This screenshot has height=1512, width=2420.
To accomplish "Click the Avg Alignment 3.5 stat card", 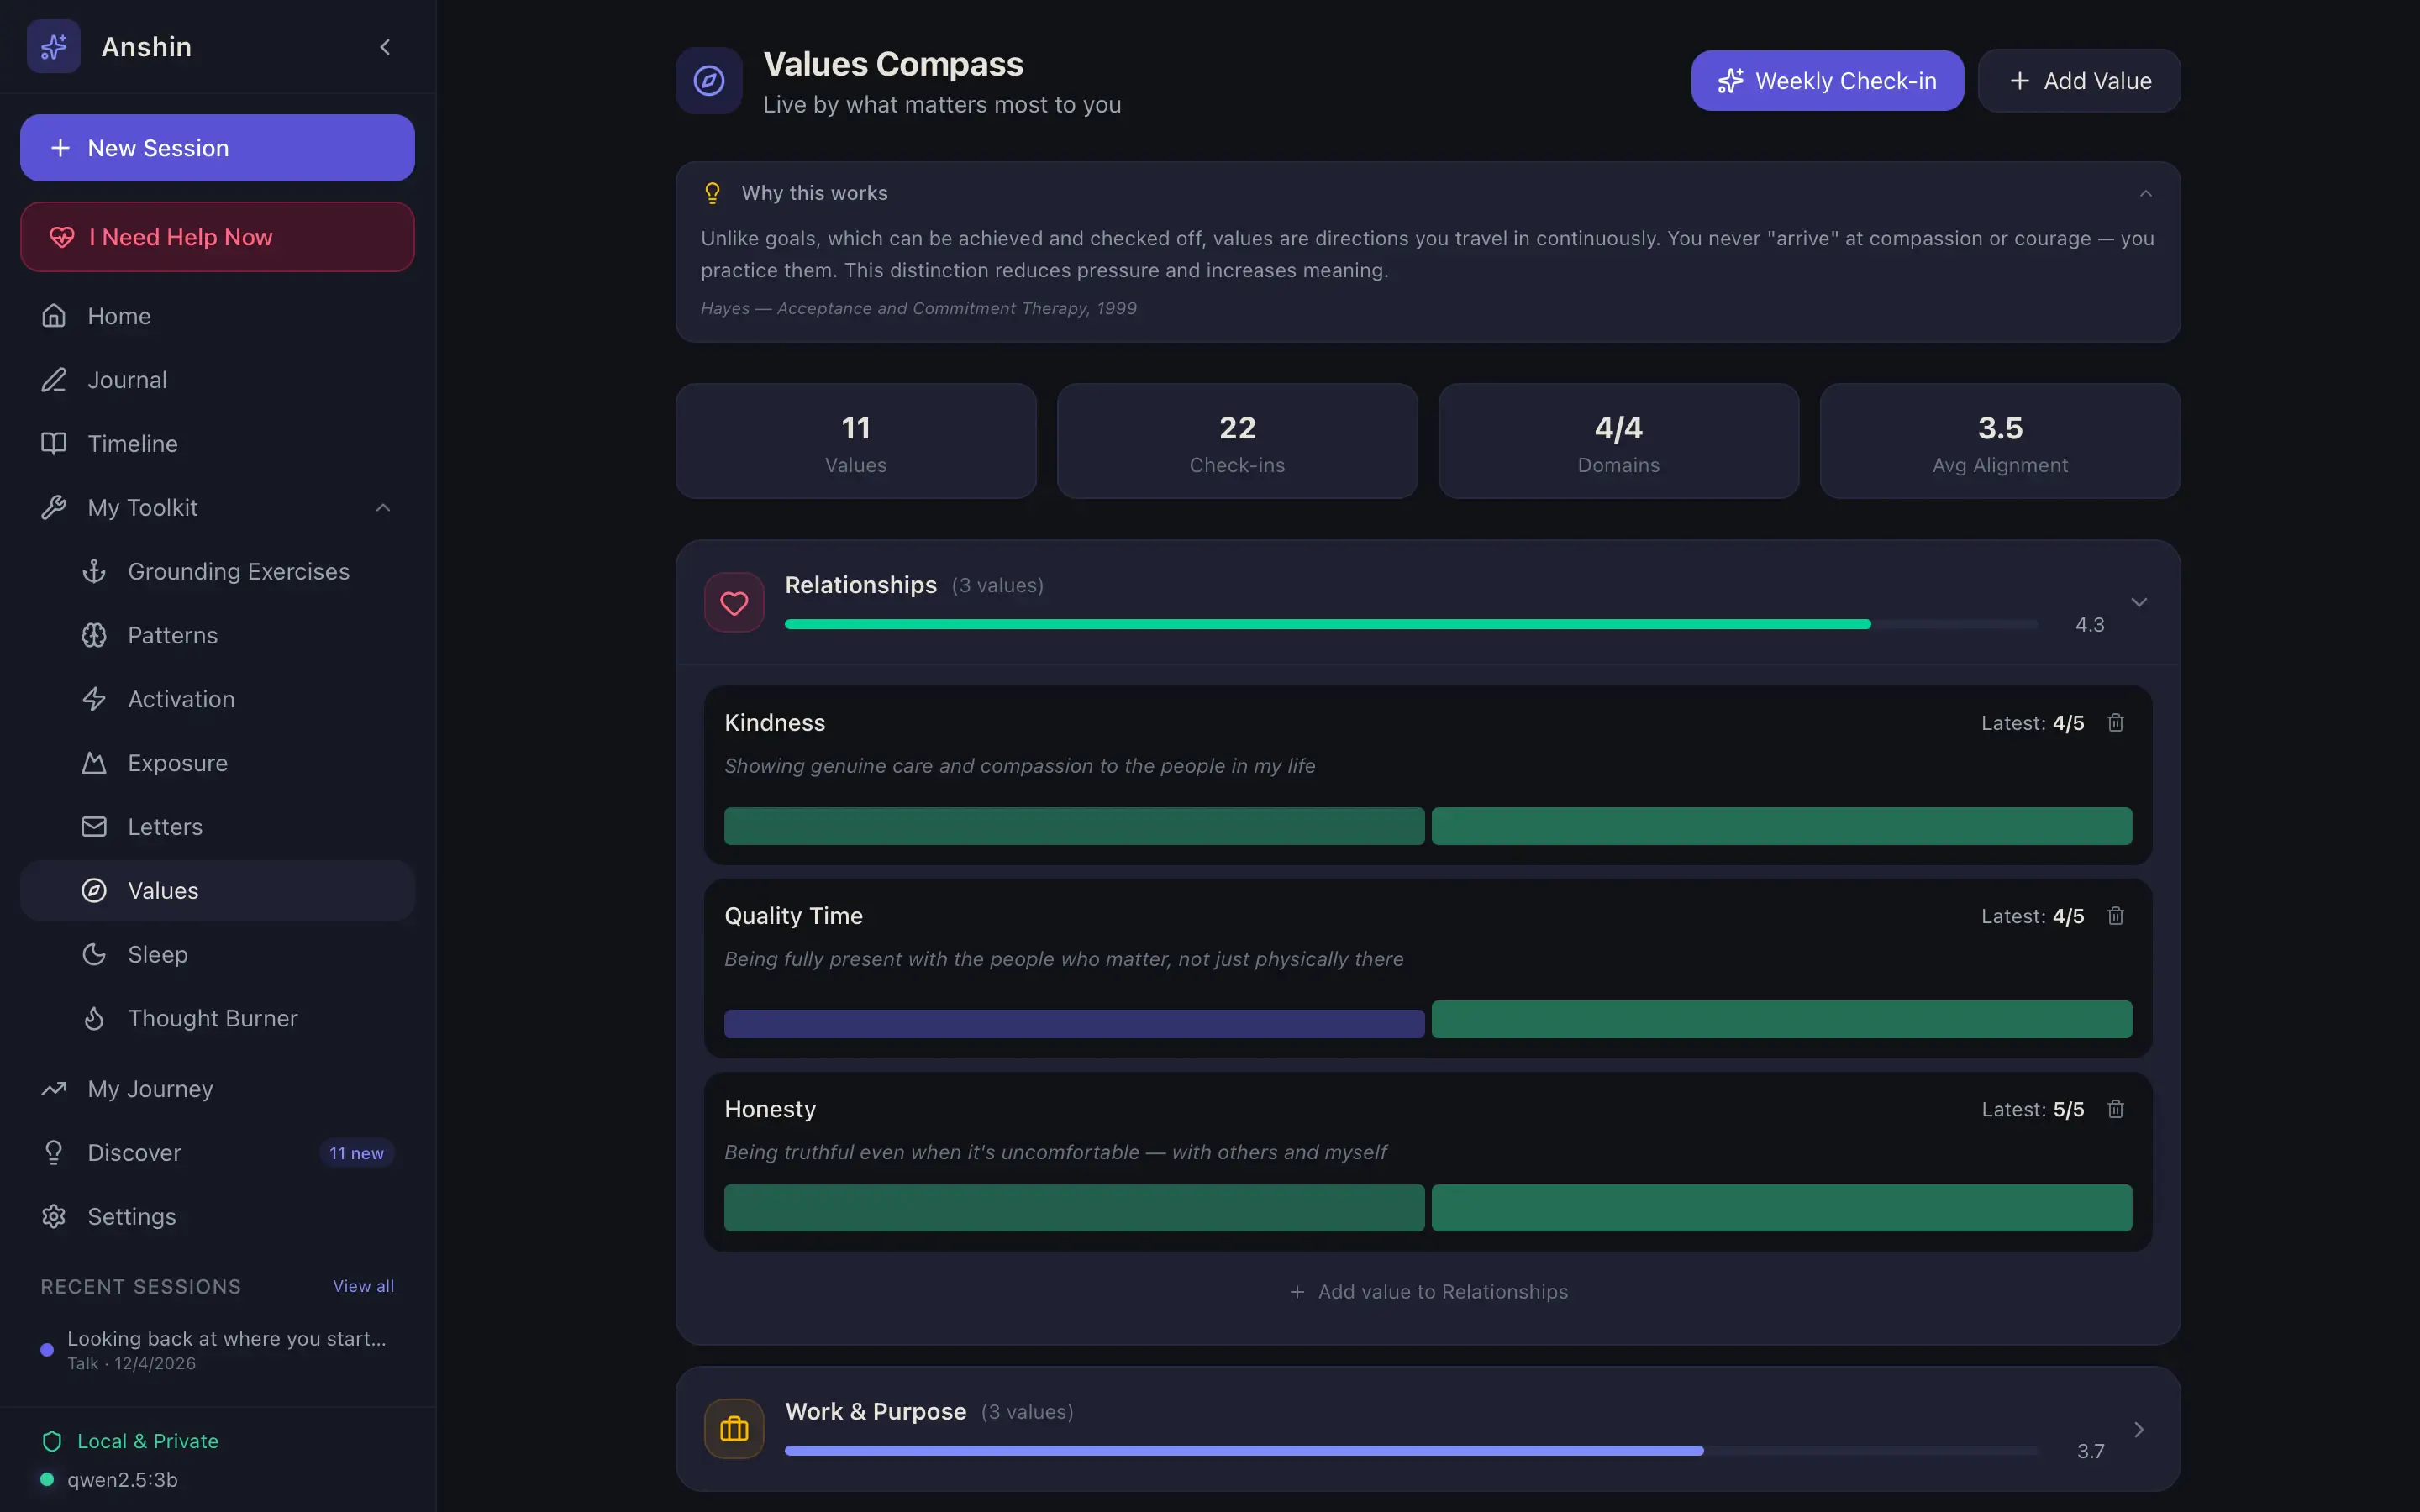I will click(x=2000, y=441).
